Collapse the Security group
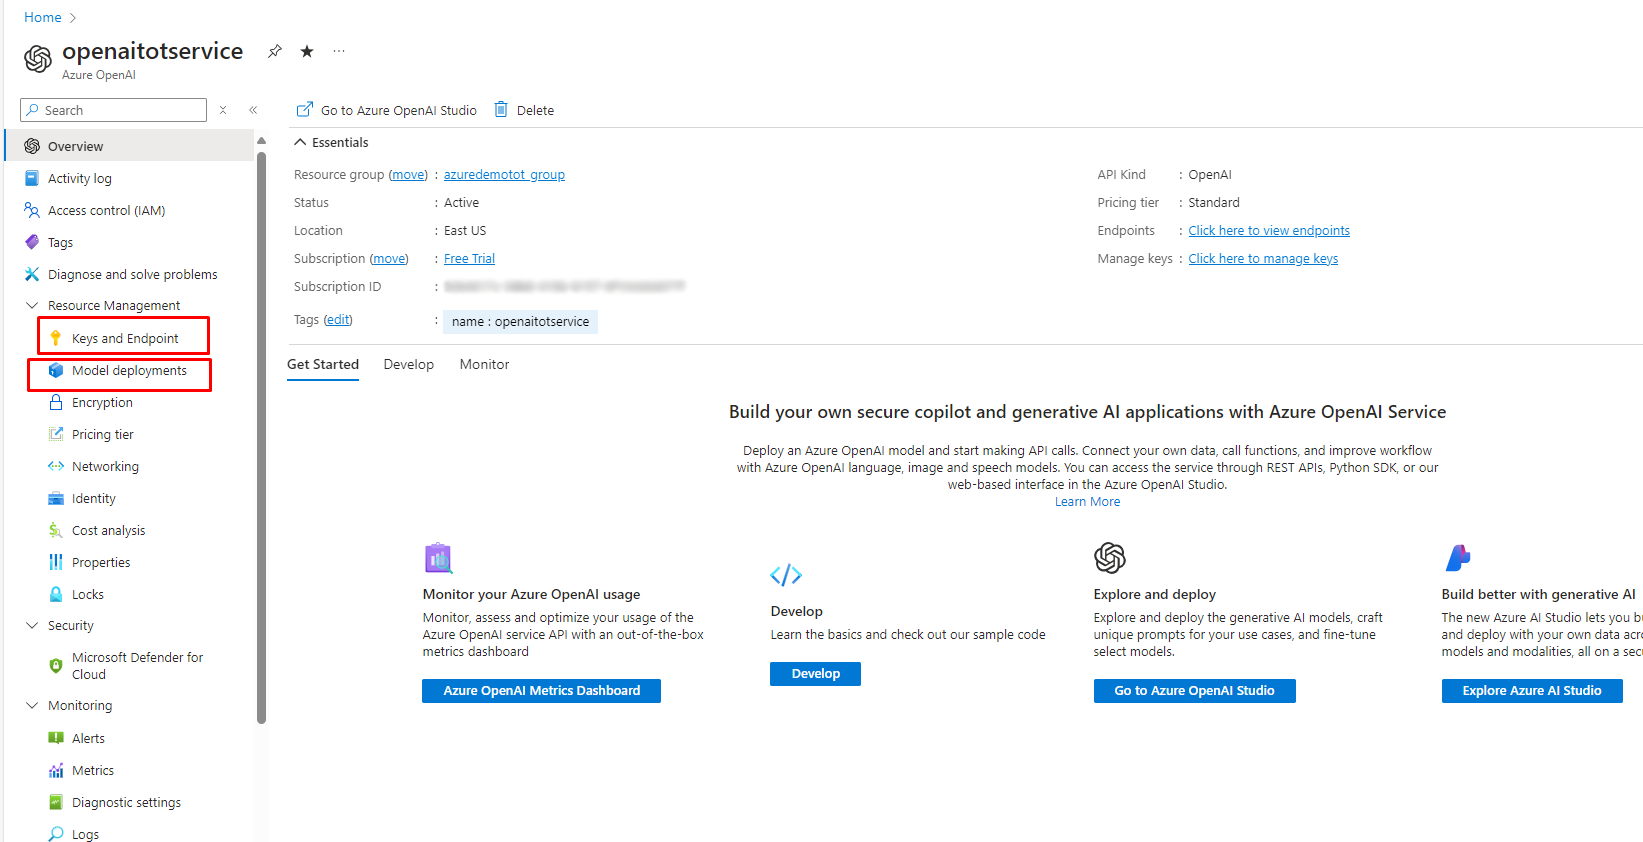This screenshot has height=842, width=1643. pos(32,625)
